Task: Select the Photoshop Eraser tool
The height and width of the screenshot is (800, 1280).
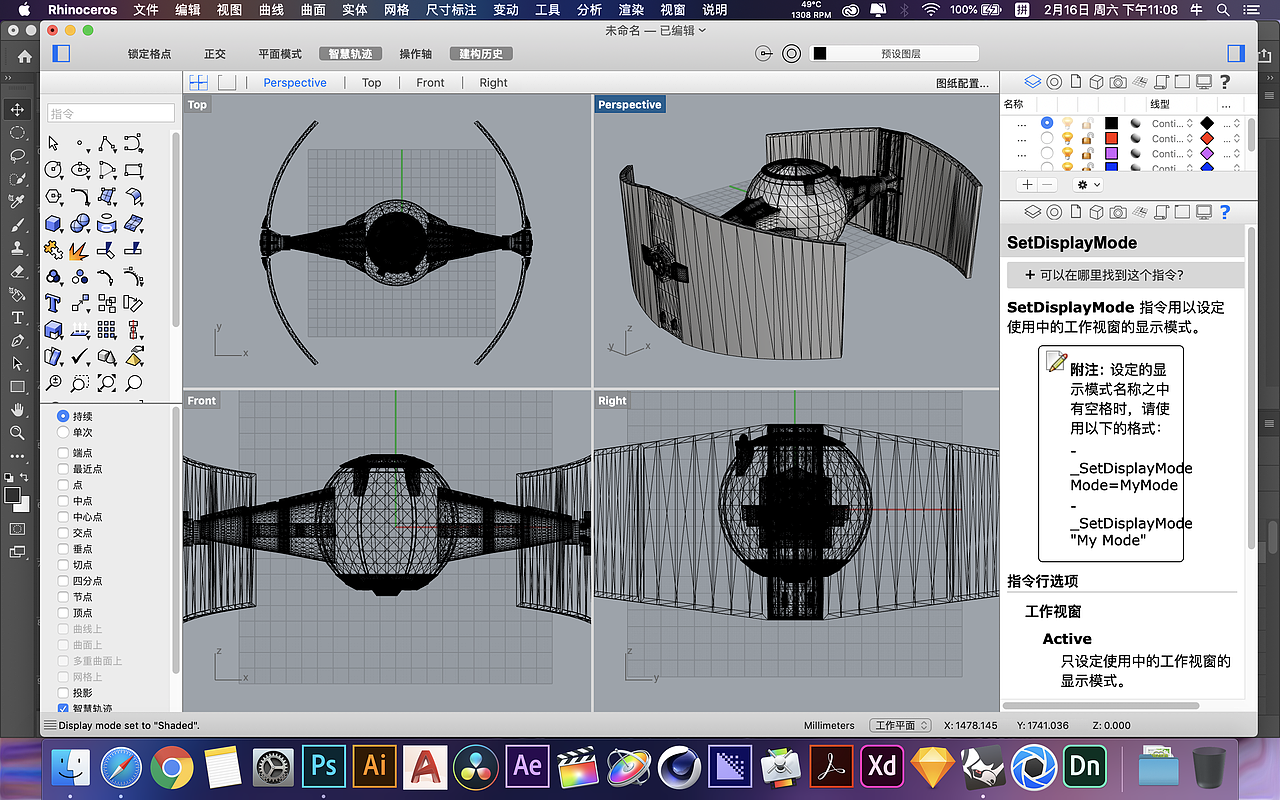Action: click(17, 271)
